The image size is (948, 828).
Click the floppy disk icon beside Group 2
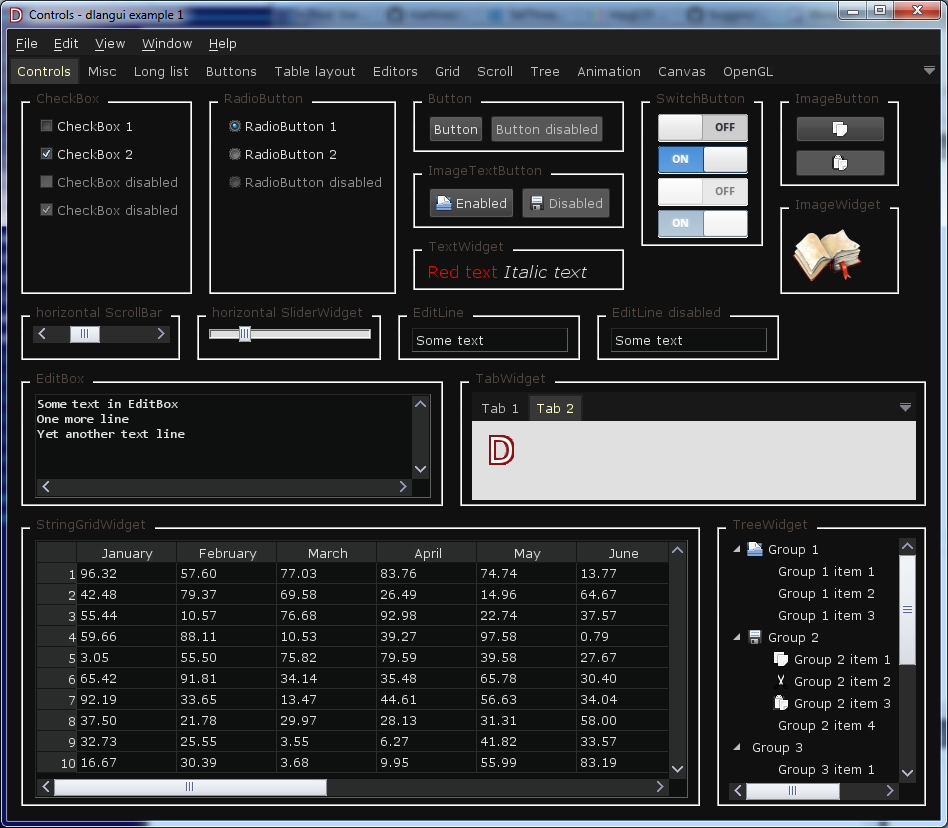(755, 637)
